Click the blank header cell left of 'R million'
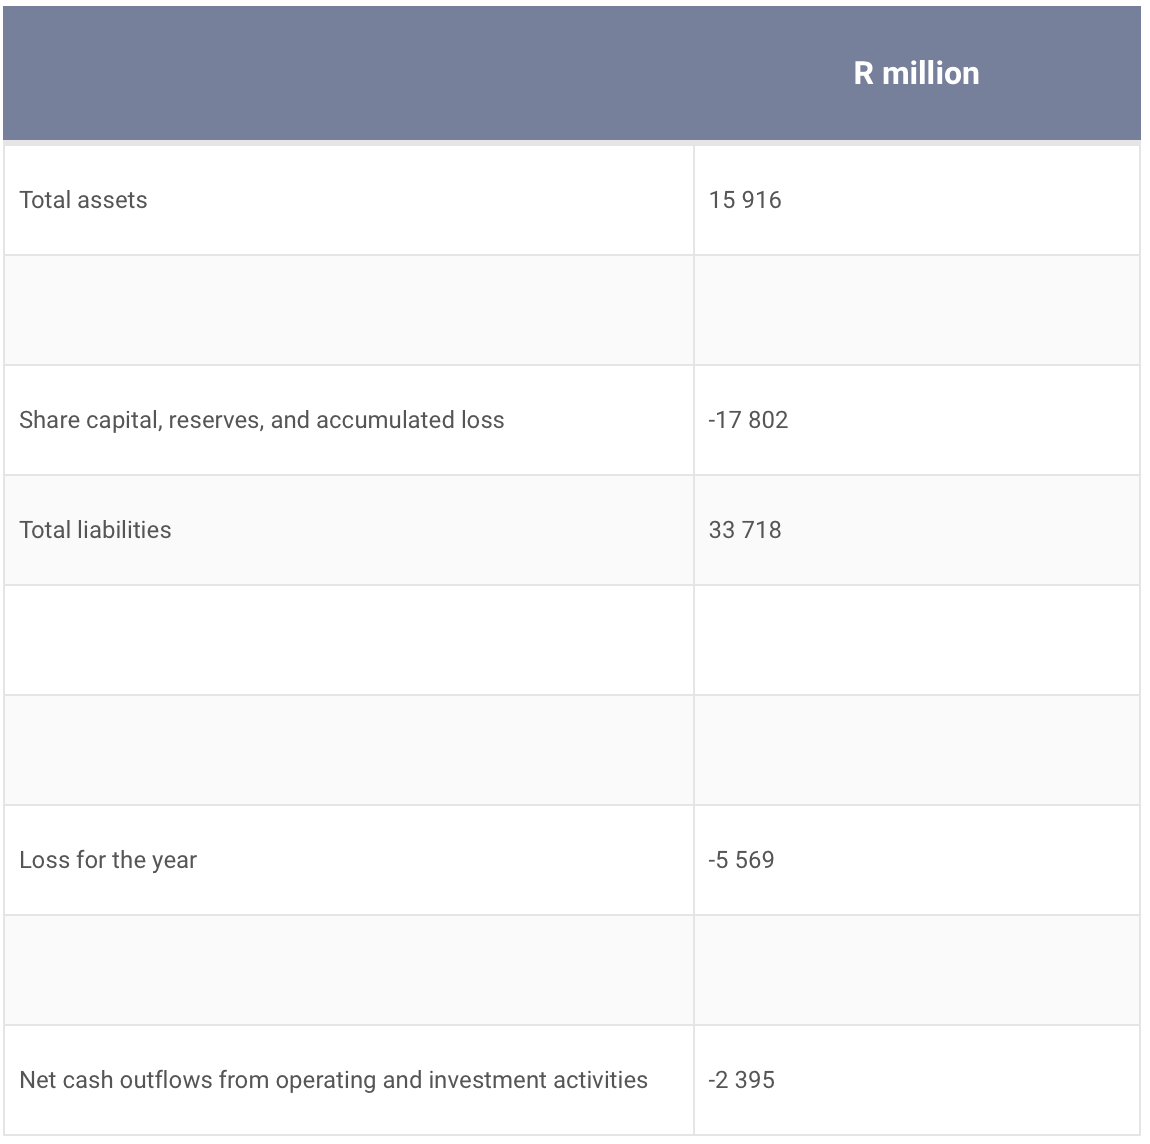Image resolution: width=1150 pixels, height=1144 pixels. 348,73
